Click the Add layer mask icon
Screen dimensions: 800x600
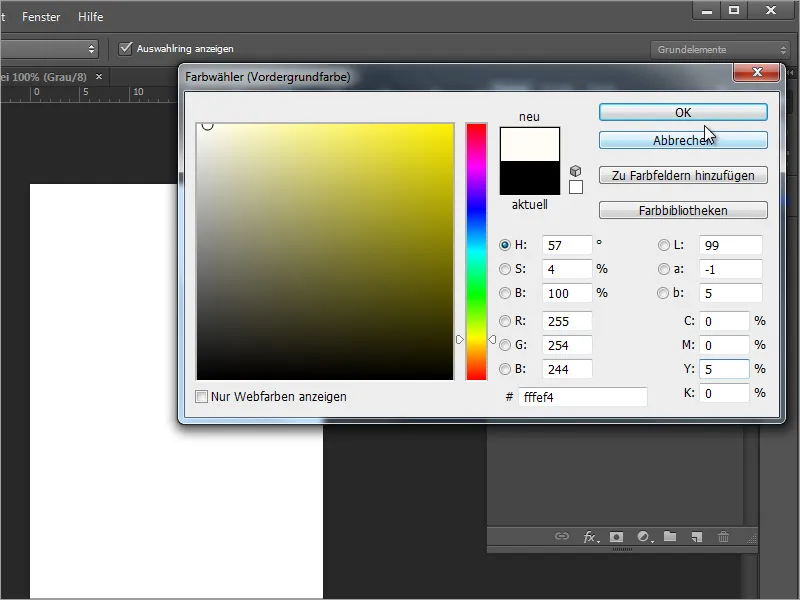pyautogui.click(x=617, y=537)
